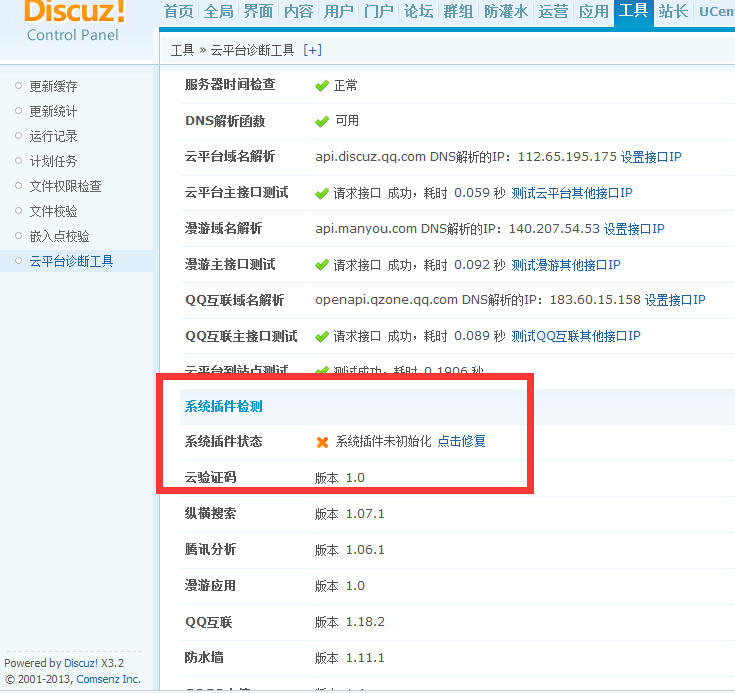
Task: Click 测试云平台其他接口IP link
Action: (x=572, y=193)
